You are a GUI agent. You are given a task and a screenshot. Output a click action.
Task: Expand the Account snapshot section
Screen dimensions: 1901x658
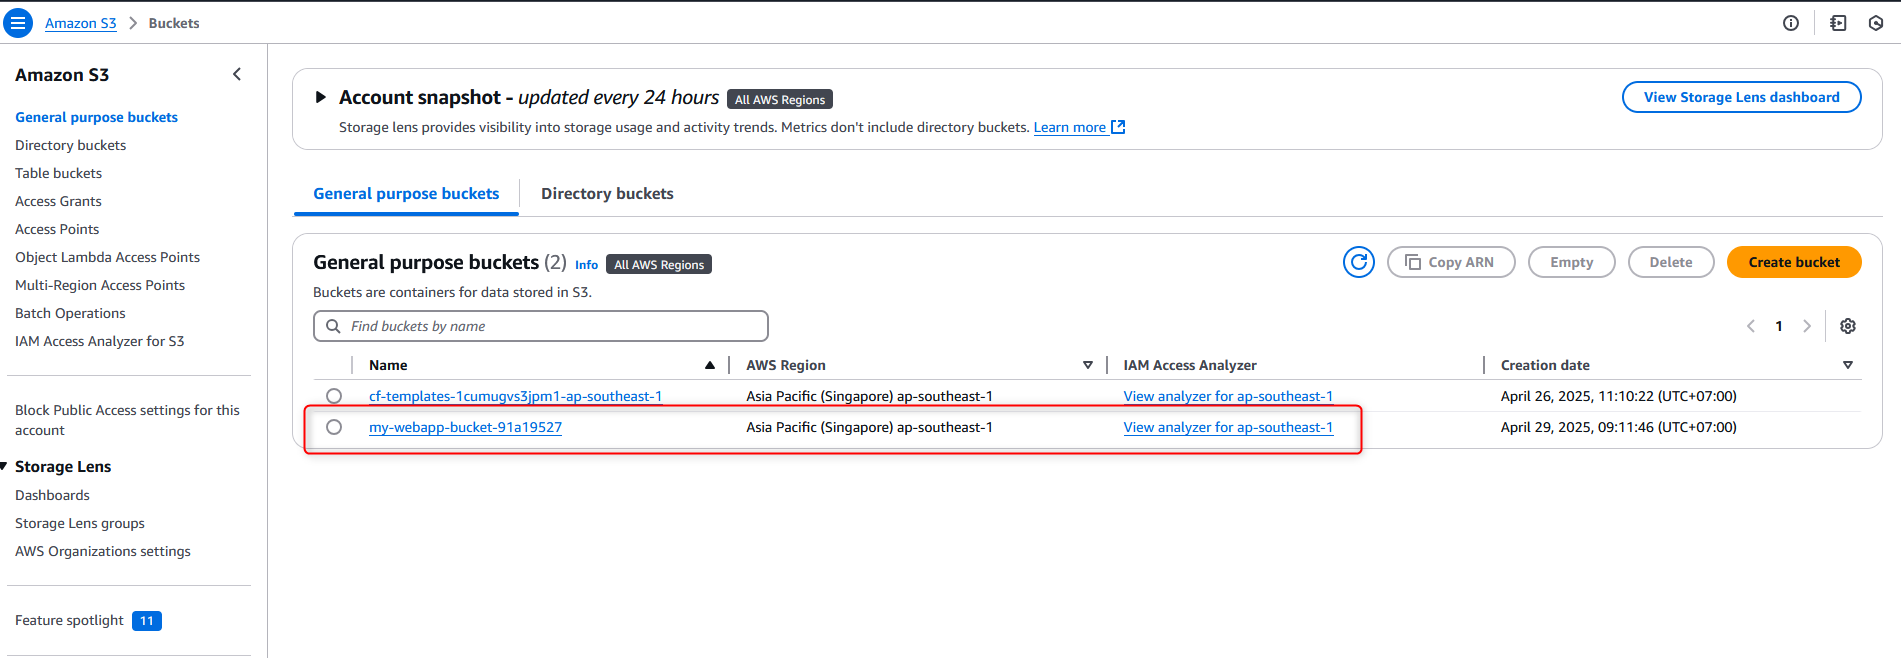pos(321,97)
